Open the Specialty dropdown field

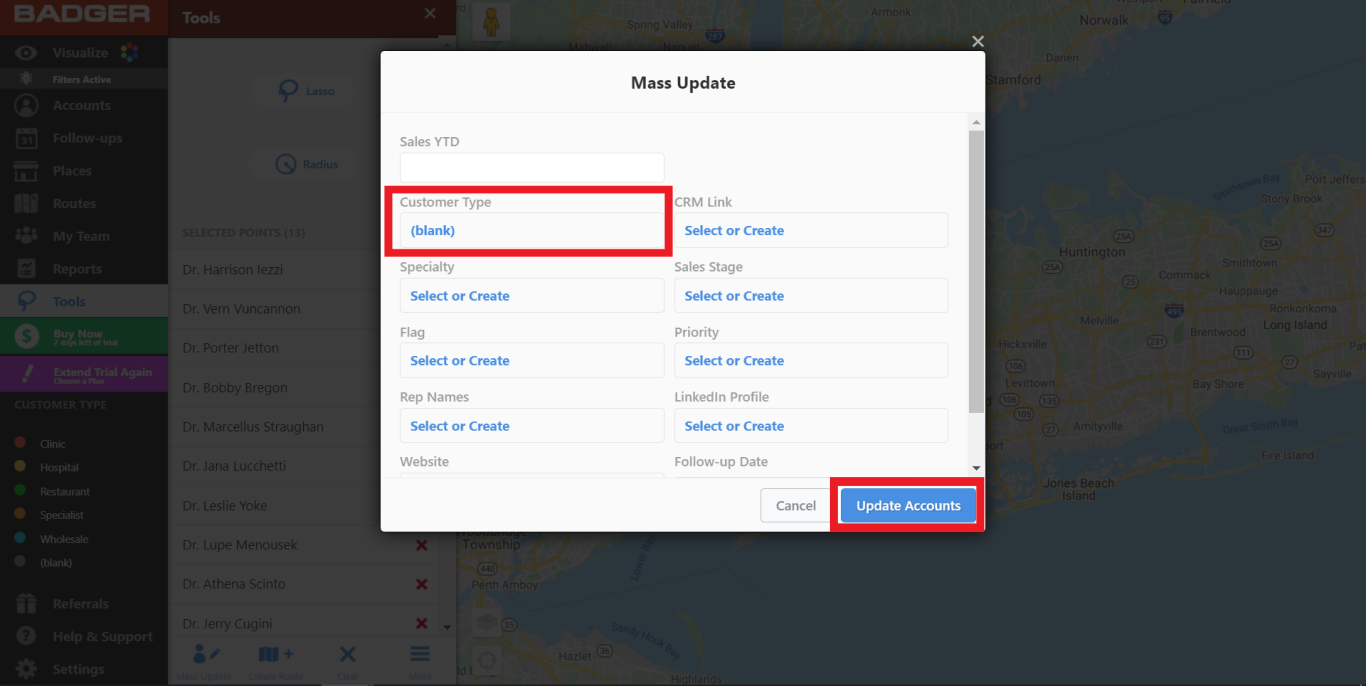point(532,296)
